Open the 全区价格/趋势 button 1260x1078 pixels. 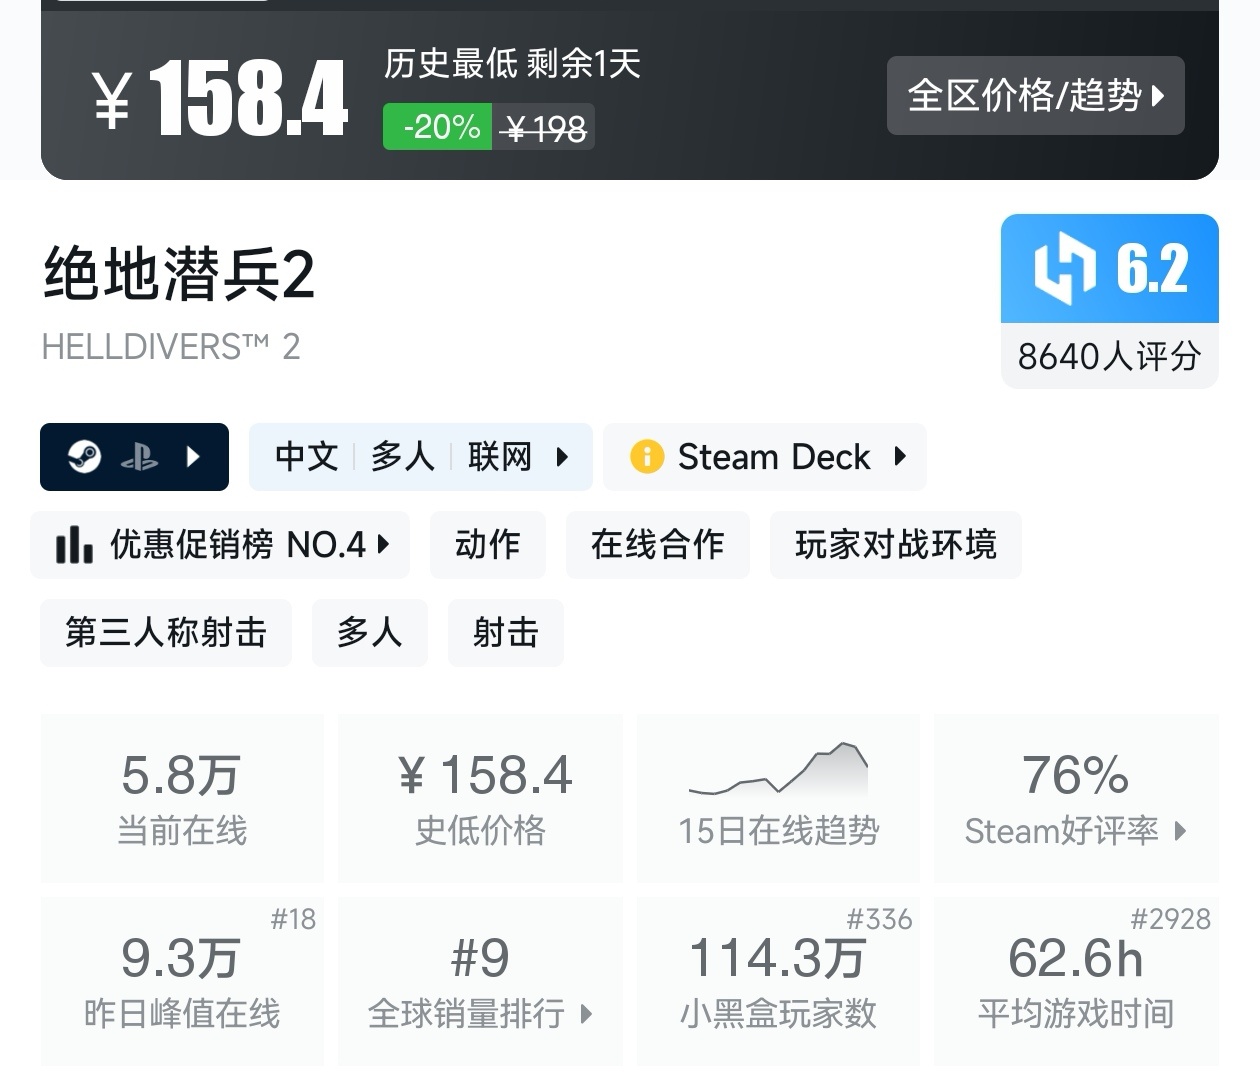[x=1035, y=96]
